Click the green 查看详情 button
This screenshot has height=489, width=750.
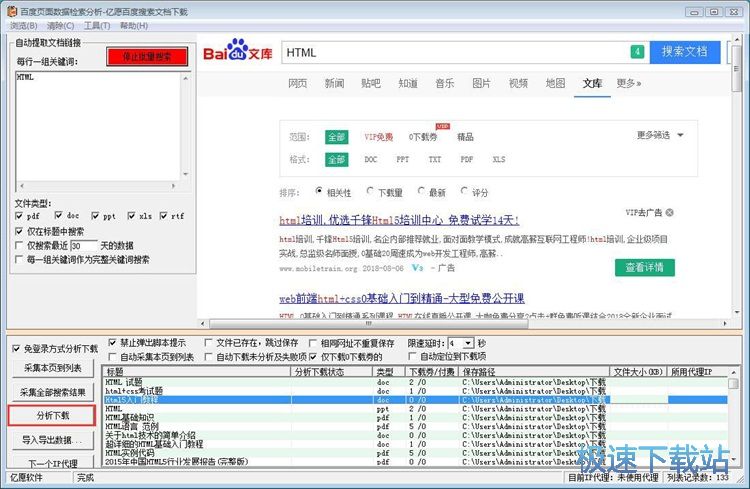point(645,267)
